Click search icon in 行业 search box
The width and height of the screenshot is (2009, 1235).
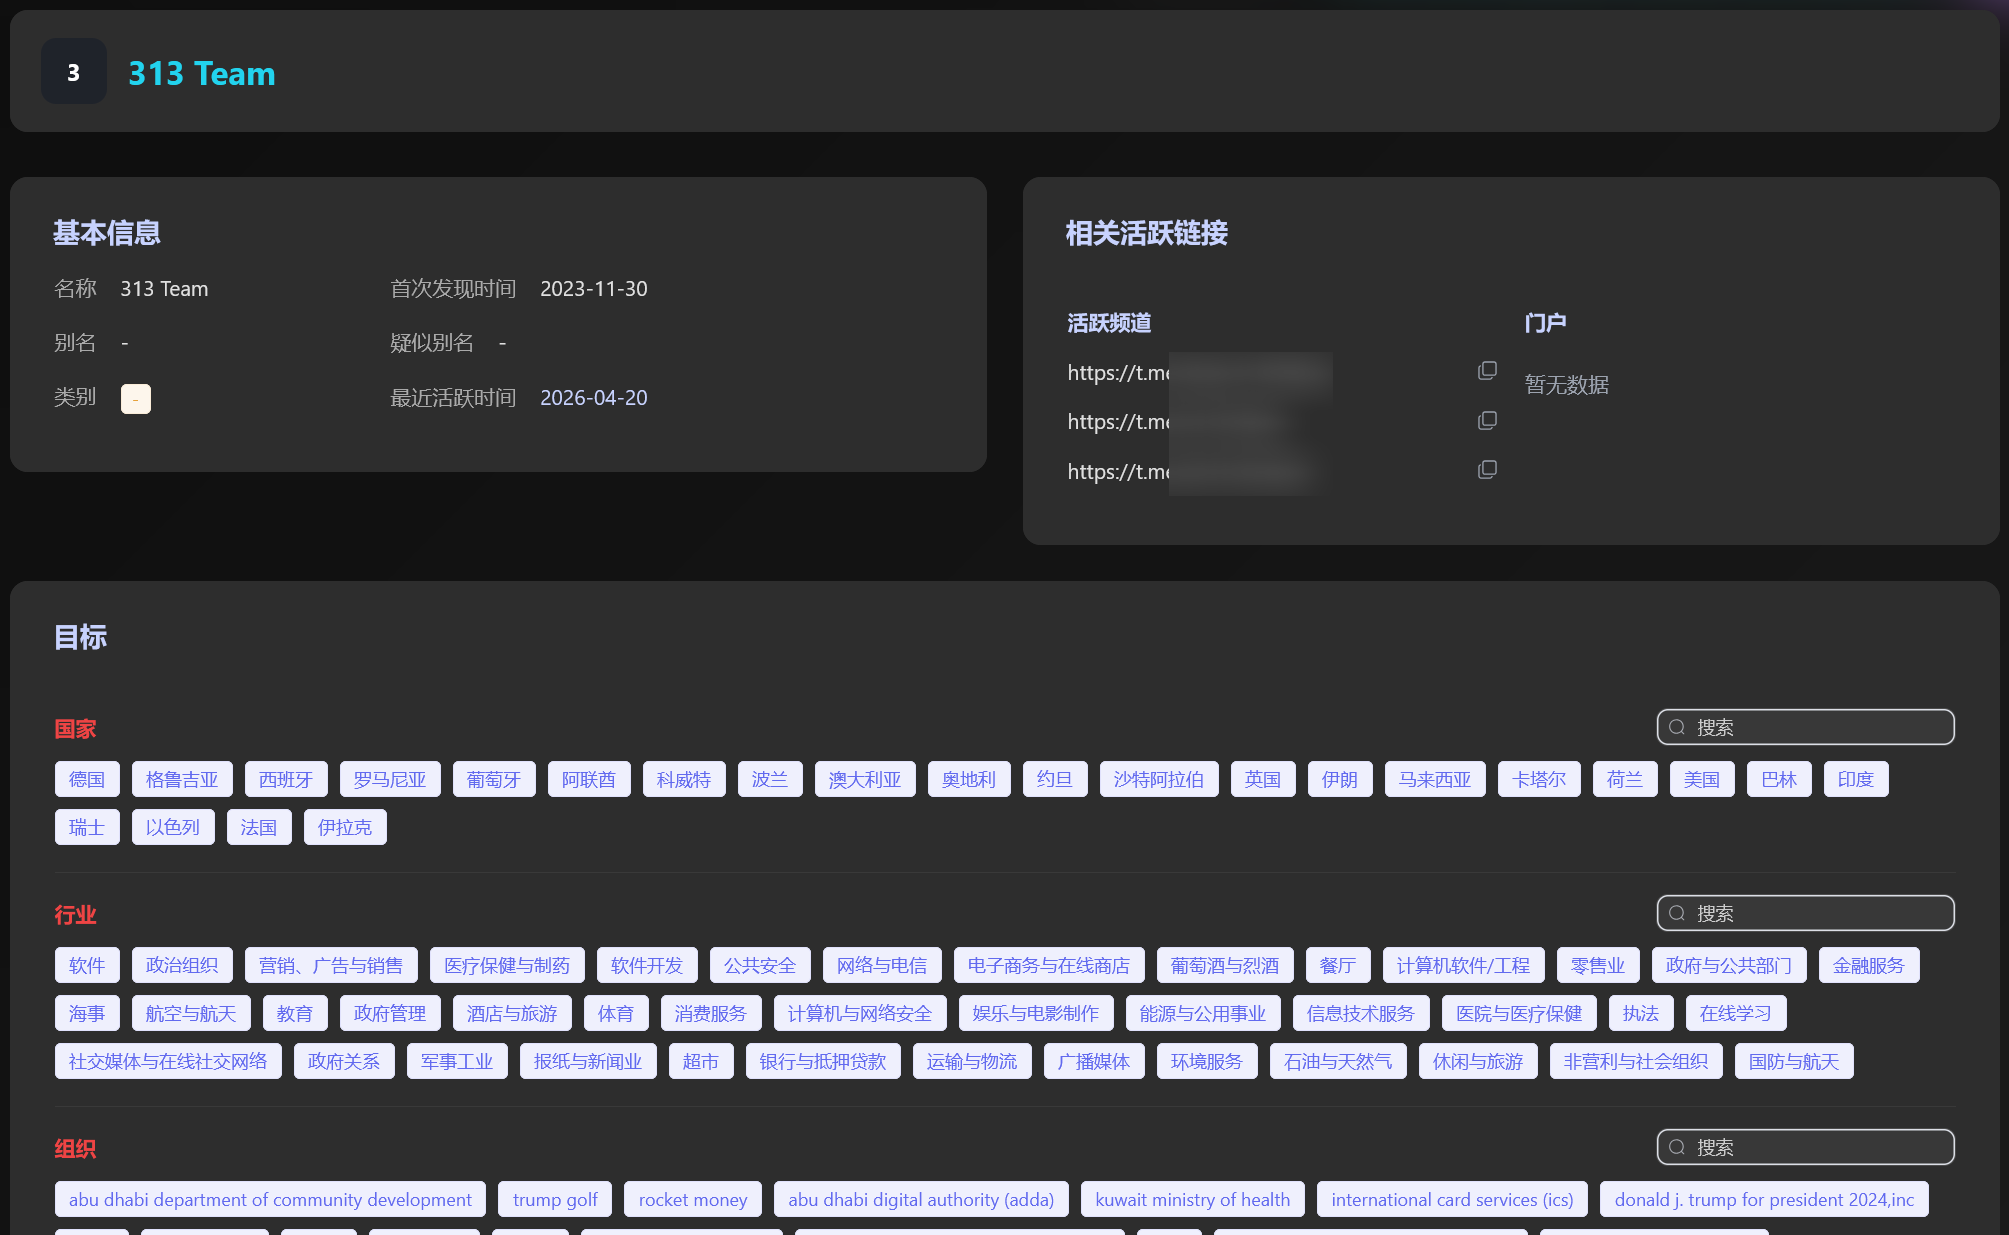[x=1677, y=913]
